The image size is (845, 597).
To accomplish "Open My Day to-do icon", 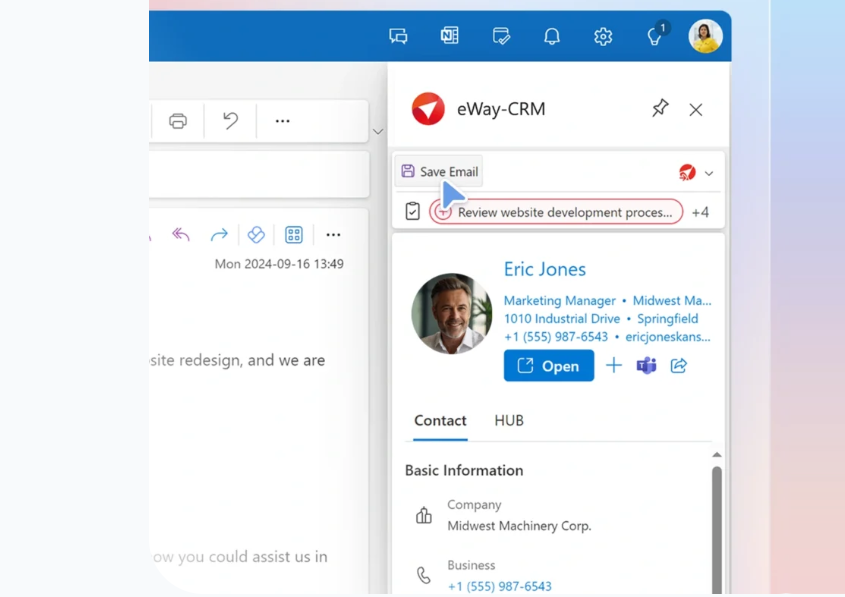I will tap(501, 36).
